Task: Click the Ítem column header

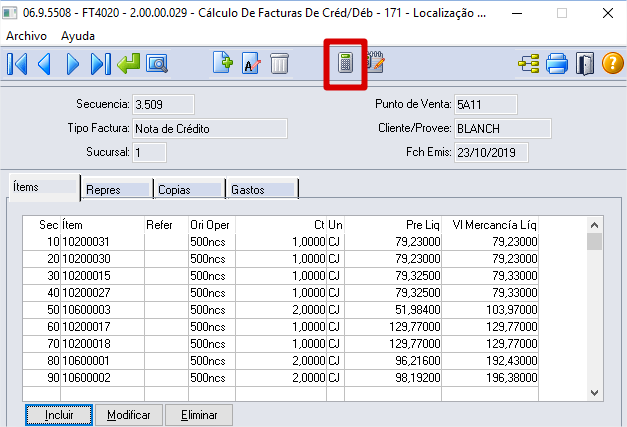Action: pos(102,225)
